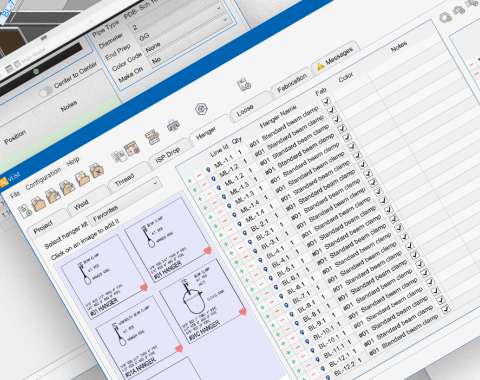Select the Hanger tab
Image resolution: width=480 pixels, height=380 pixels.
(x=206, y=133)
